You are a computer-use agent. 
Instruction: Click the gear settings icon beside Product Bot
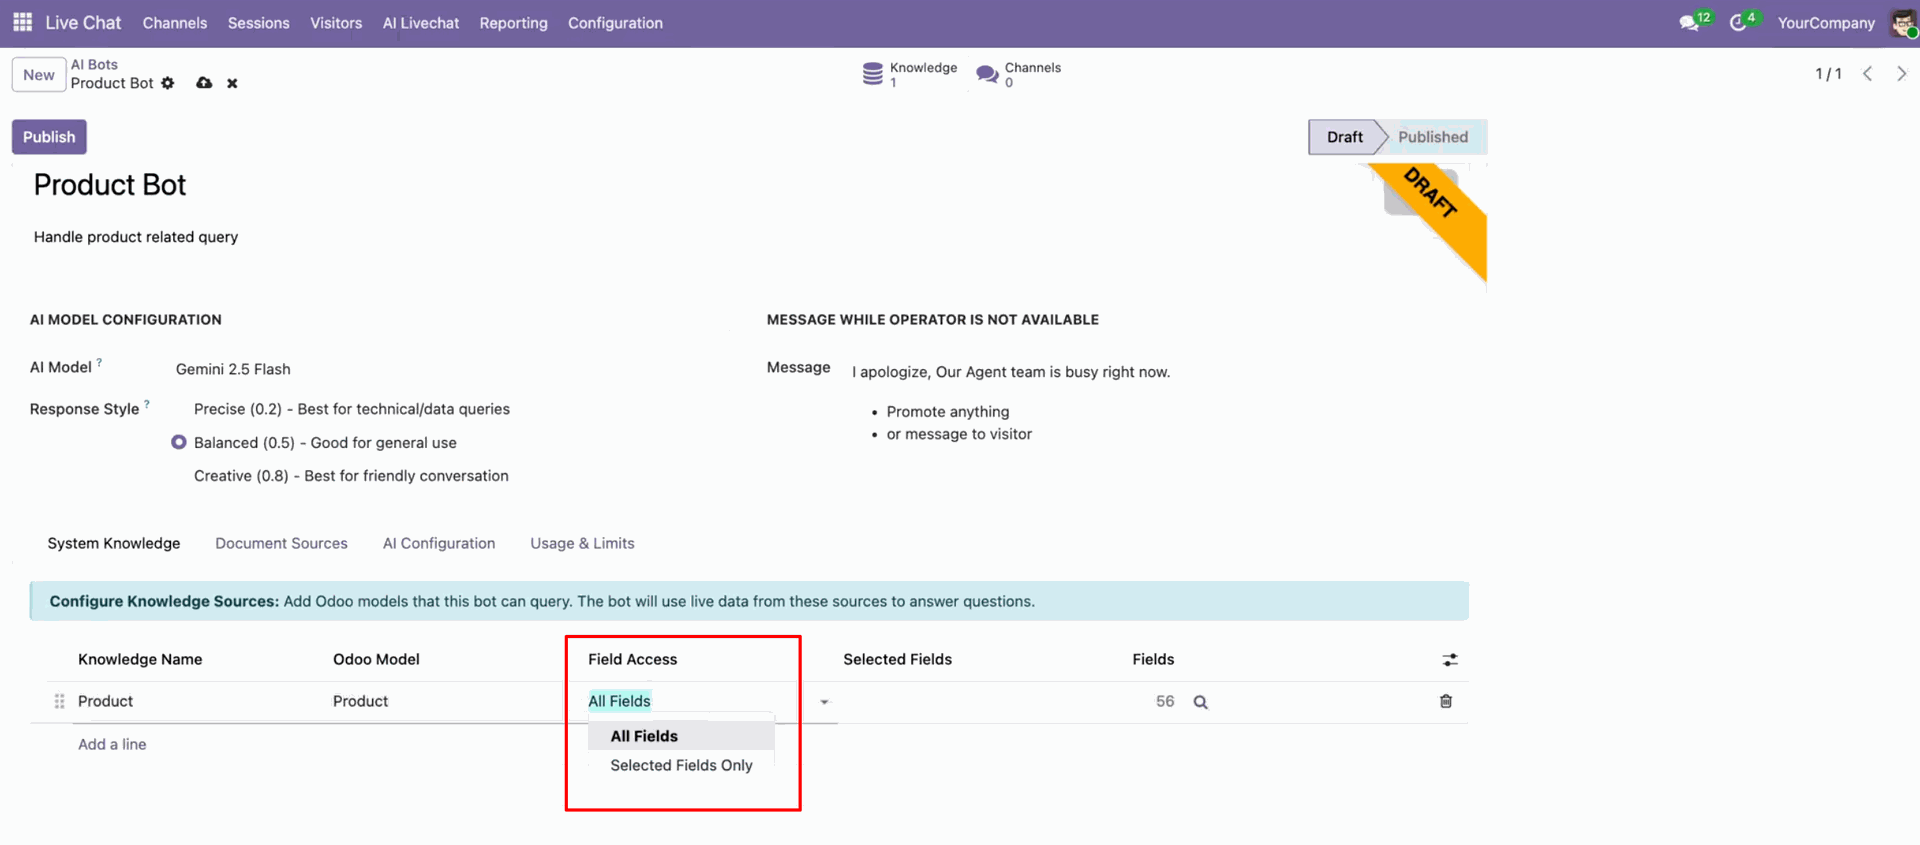coord(168,83)
